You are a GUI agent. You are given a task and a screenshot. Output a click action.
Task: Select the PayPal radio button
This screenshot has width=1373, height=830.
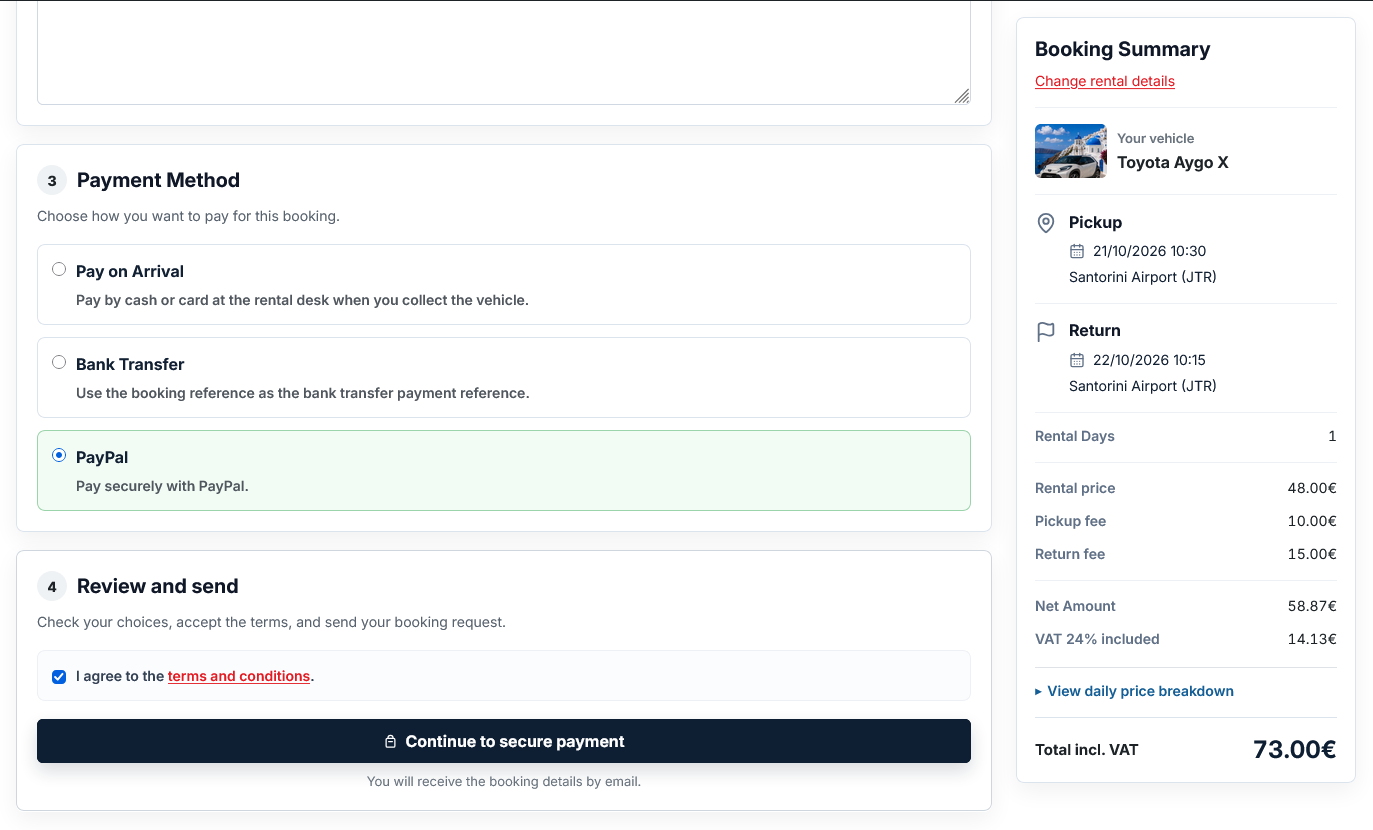click(x=59, y=456)
